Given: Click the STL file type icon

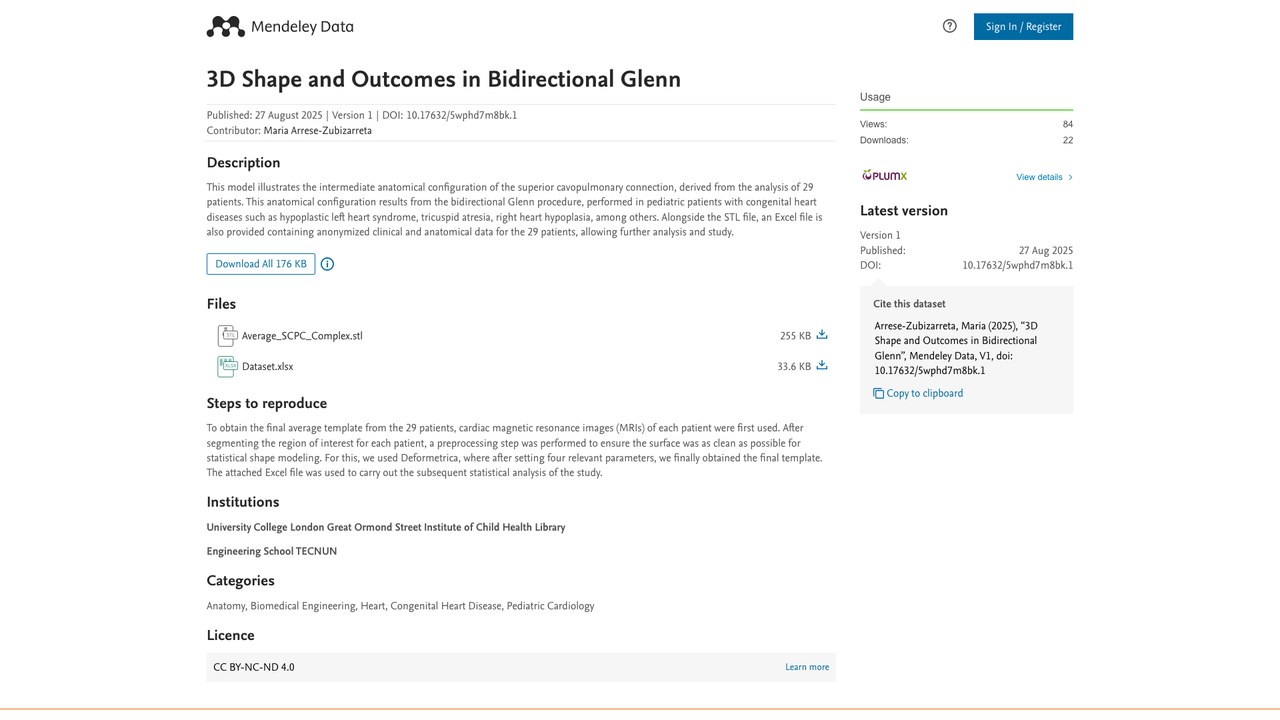Looking at the screenshot, I should 227,336.
